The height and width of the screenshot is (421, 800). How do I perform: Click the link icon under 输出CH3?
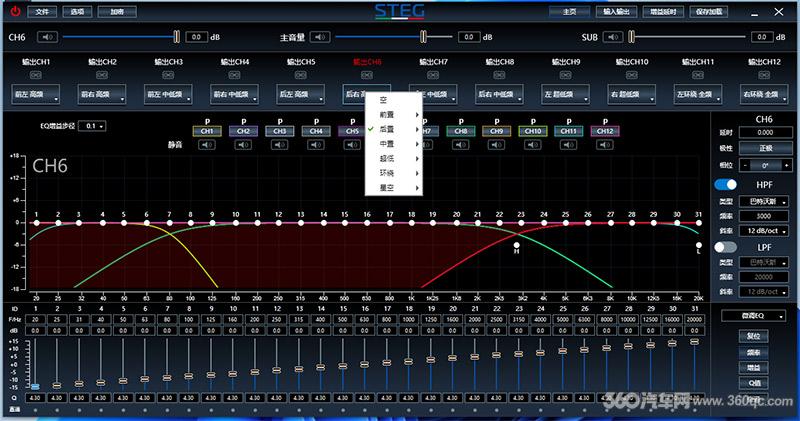[x=168, y=75]
